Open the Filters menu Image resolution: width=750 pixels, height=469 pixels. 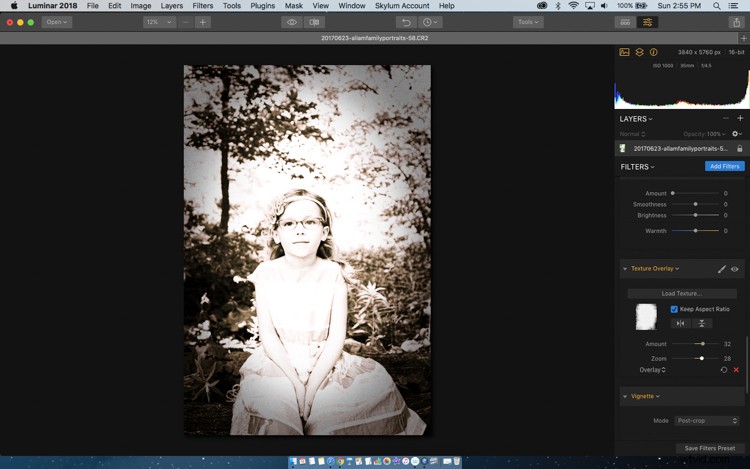(203, 6)
